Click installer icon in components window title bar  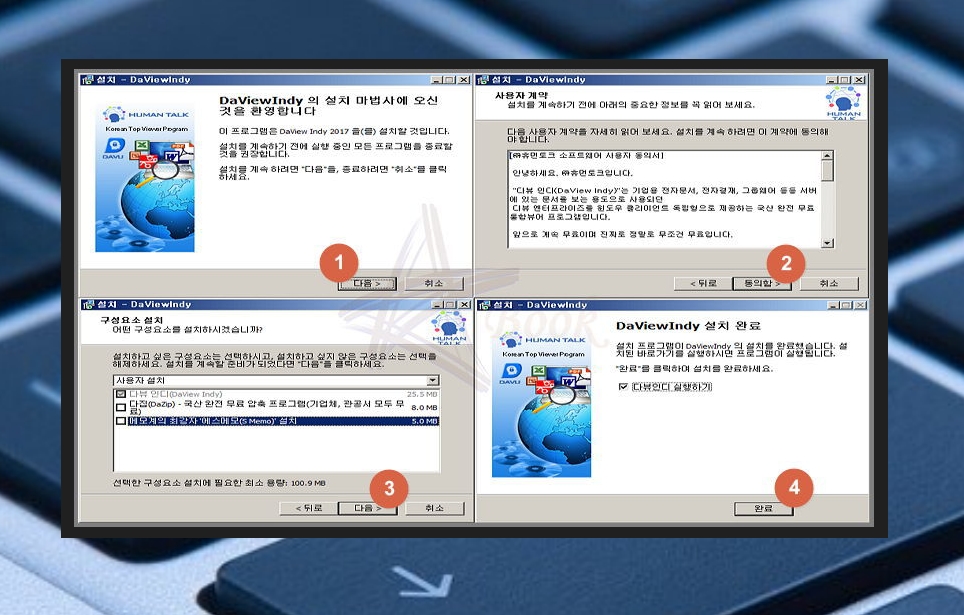tap(89, 304)
